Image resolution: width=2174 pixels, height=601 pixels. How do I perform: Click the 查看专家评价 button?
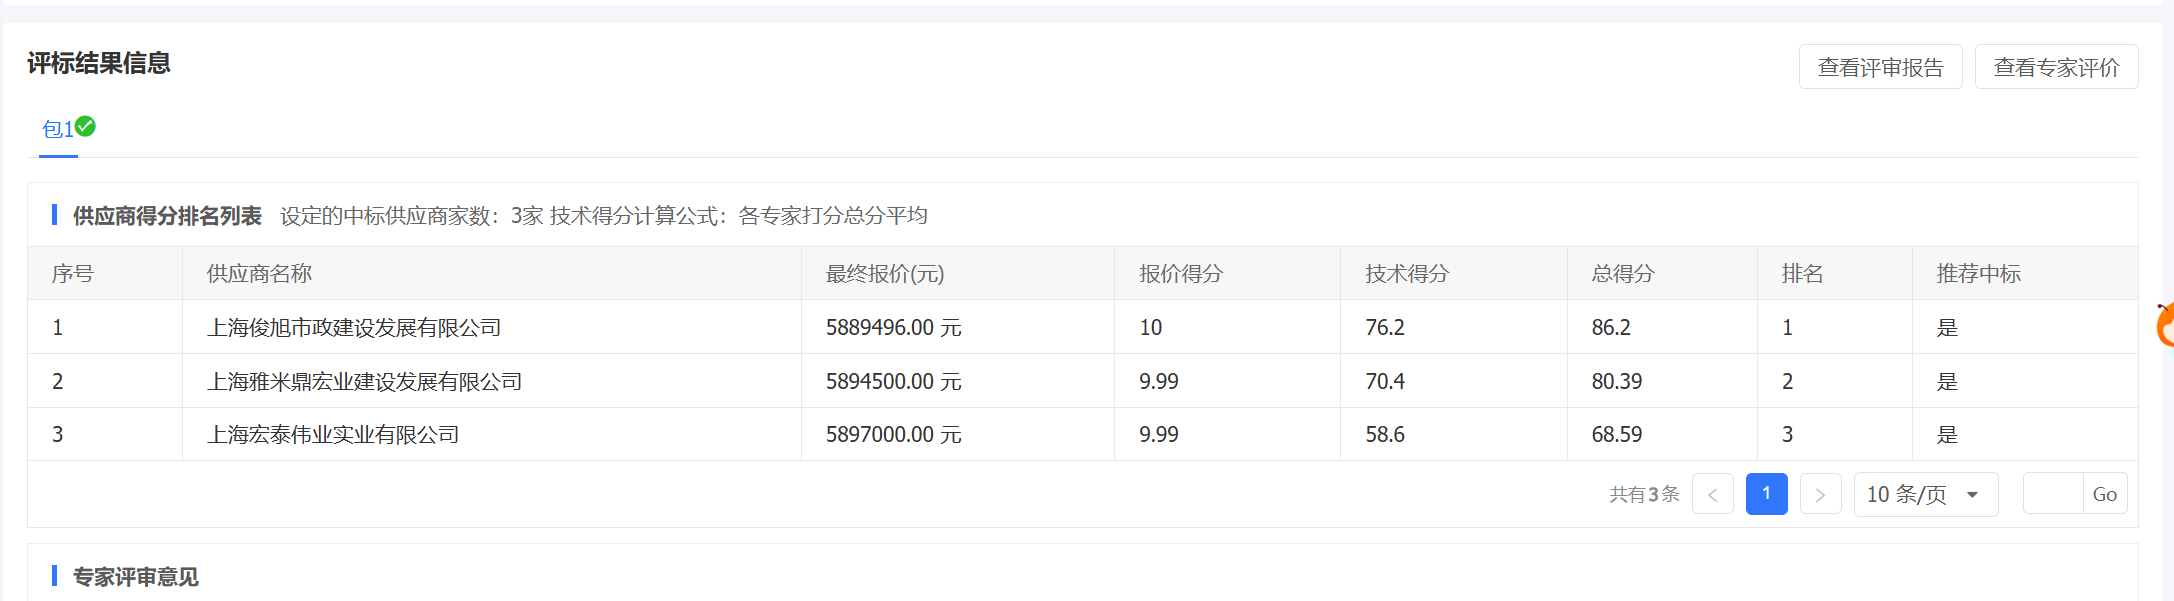pos(2056,67)
